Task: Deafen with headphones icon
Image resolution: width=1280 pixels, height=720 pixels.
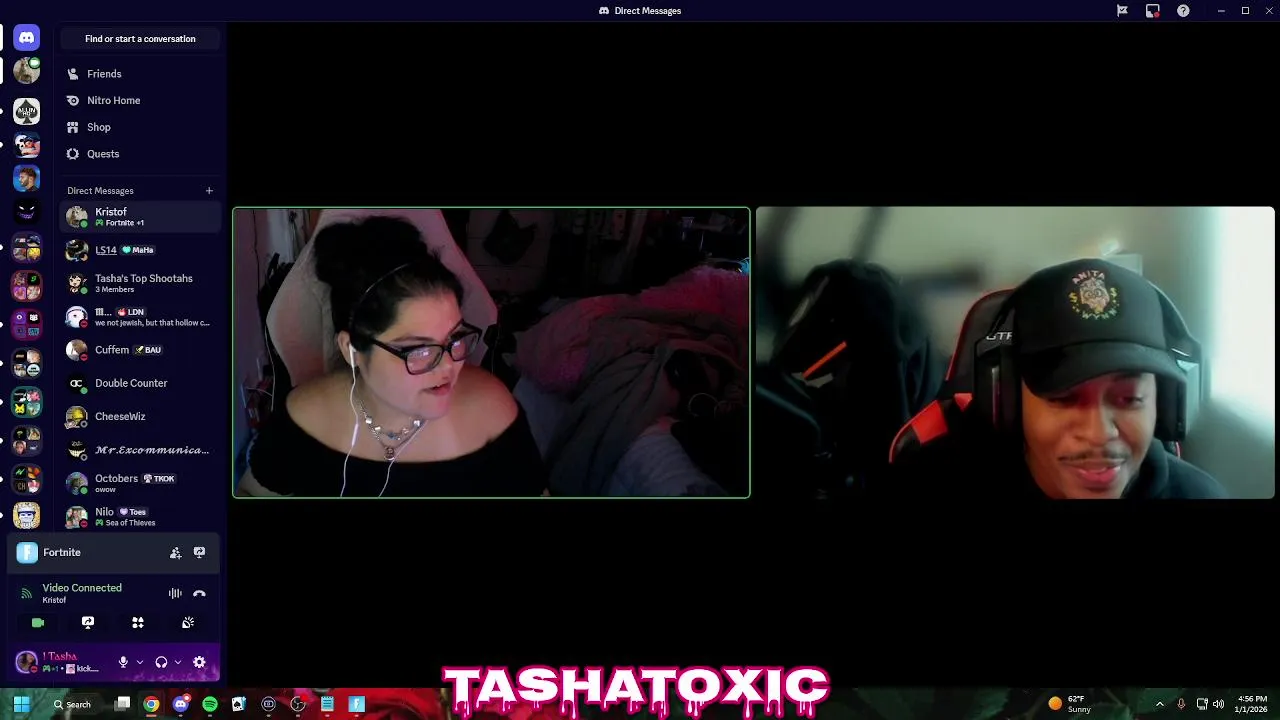Action: pyautogui.click(x=161, y=662)
